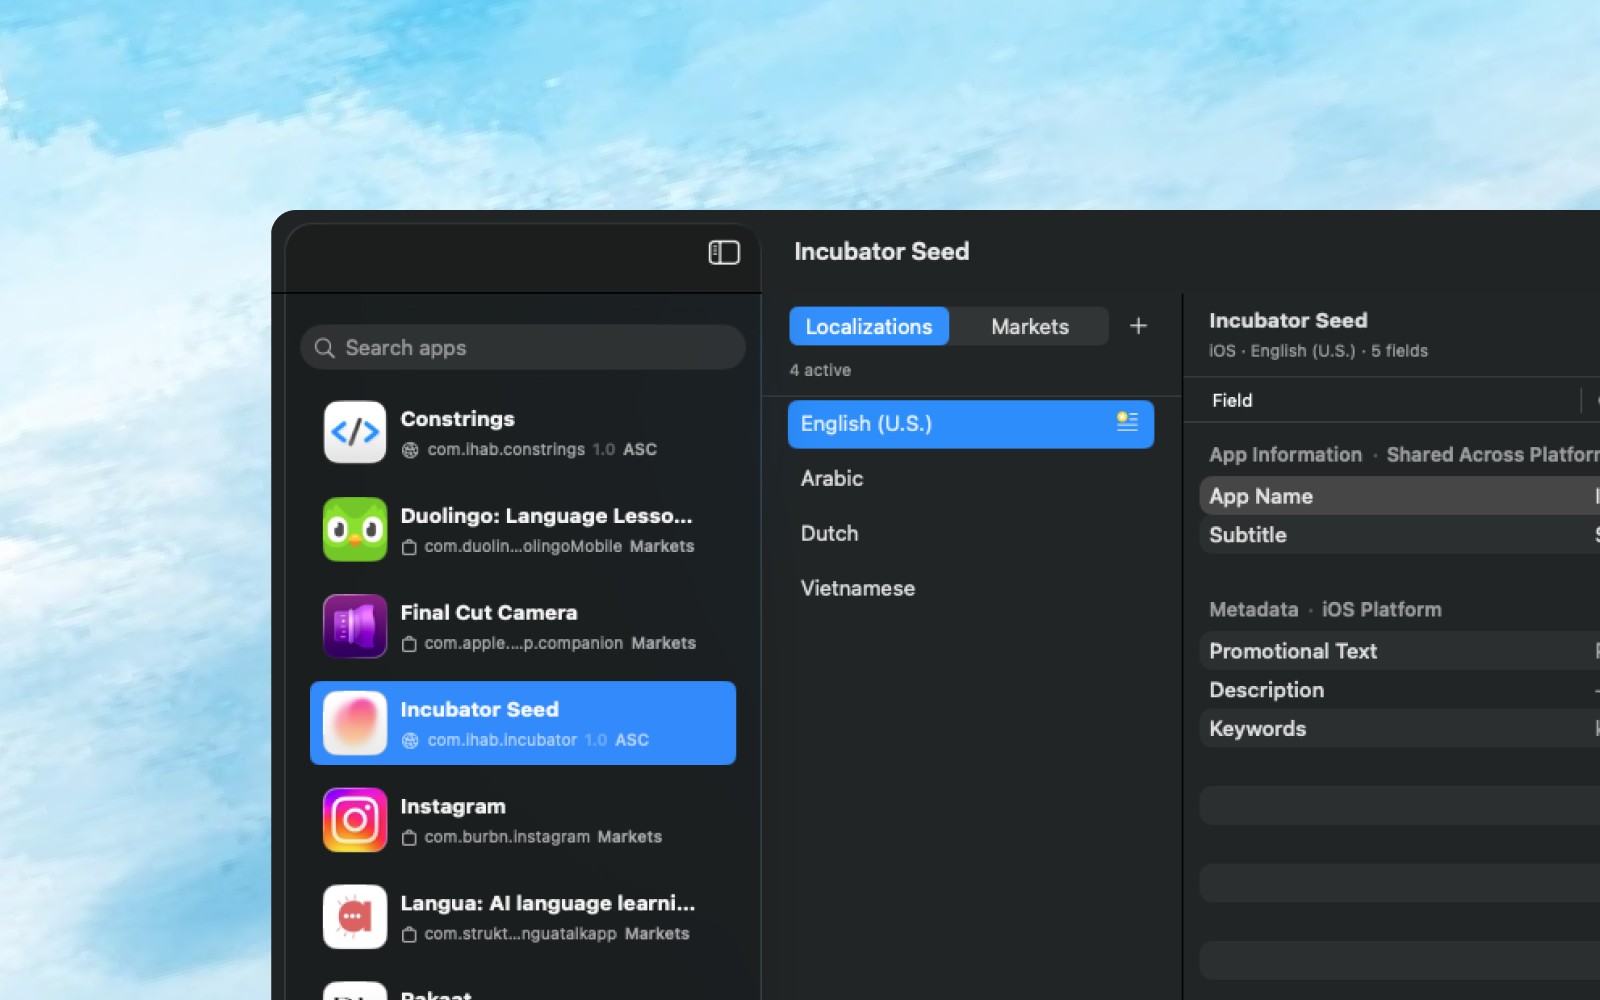Click the Duolingo owl icon
Screen dimensions: 1600x1000
pos(355,529)
